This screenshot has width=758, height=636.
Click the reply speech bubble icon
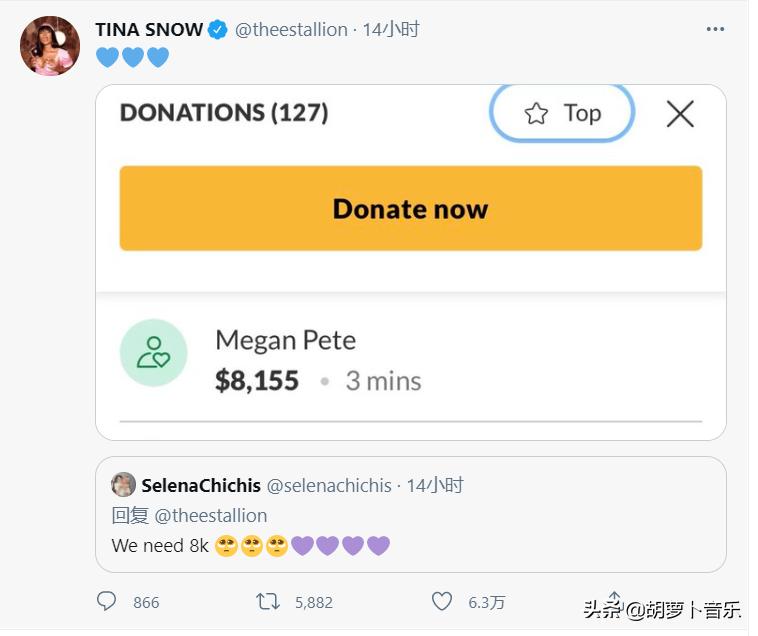107,602
